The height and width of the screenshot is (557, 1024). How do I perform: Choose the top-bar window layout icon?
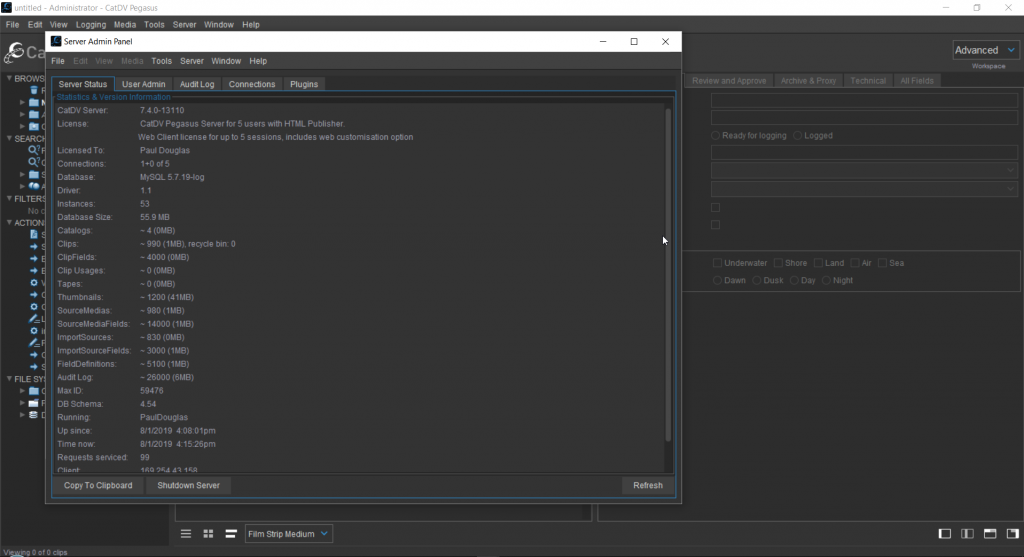[x=990, y=533]
